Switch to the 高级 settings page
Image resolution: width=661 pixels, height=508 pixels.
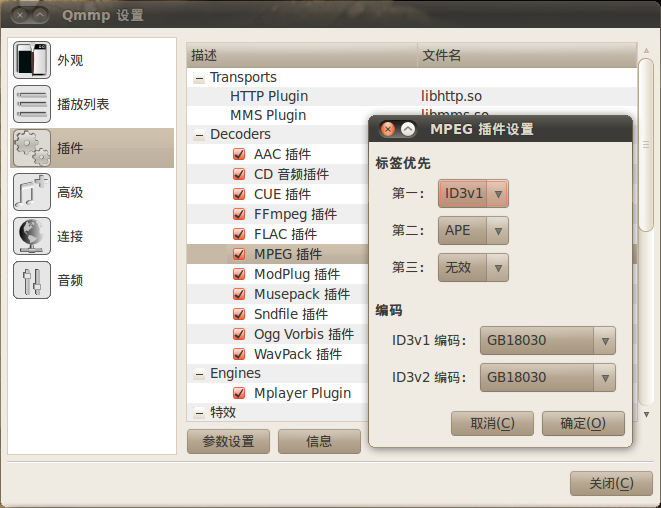pyautogui.click(x=92, y=192)
